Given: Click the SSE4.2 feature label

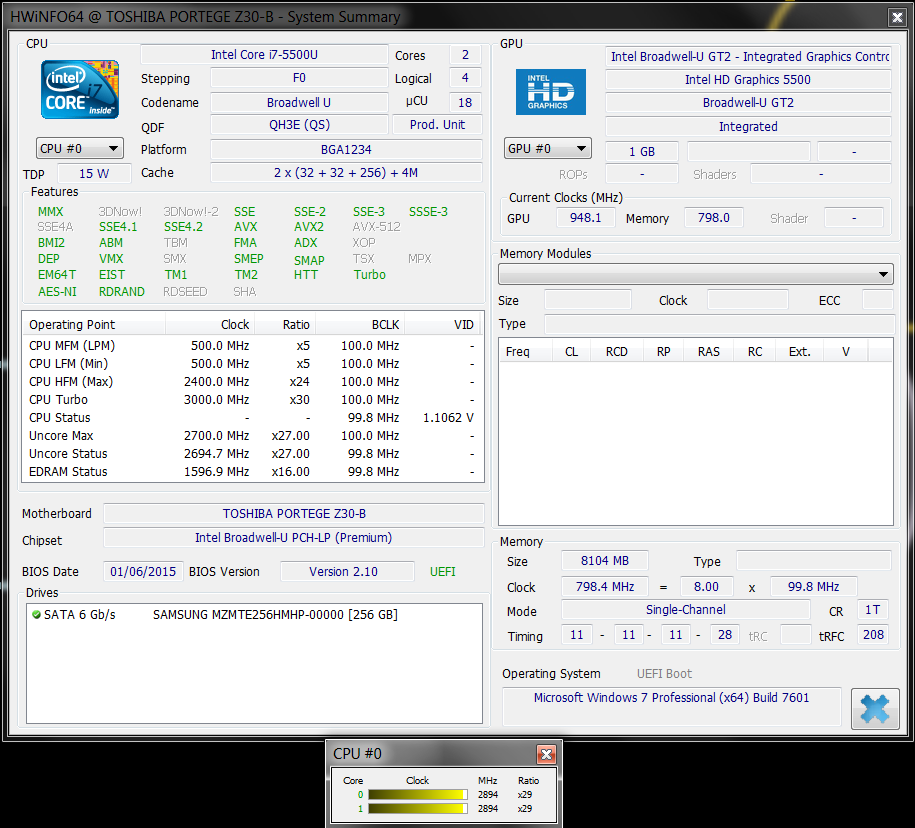Looking at the screenshot, I should click(x=183, y=226).
